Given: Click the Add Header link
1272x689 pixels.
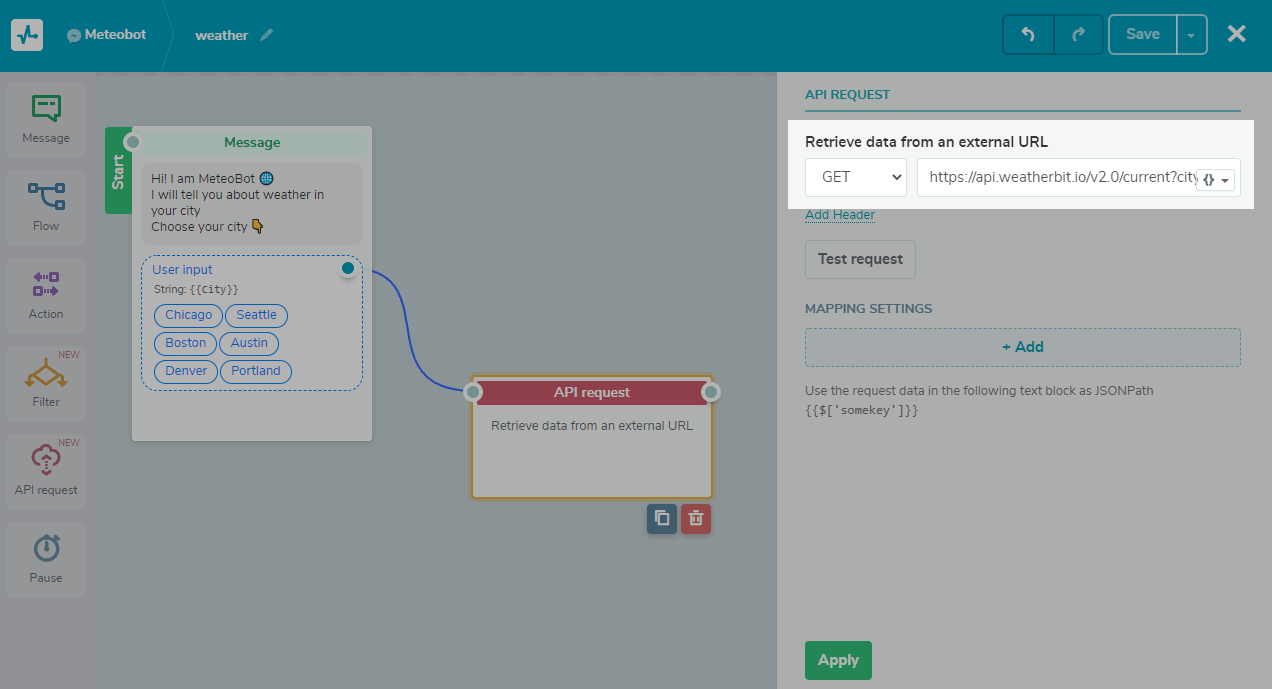Looking at the screenshot, I should pos(840,215).
